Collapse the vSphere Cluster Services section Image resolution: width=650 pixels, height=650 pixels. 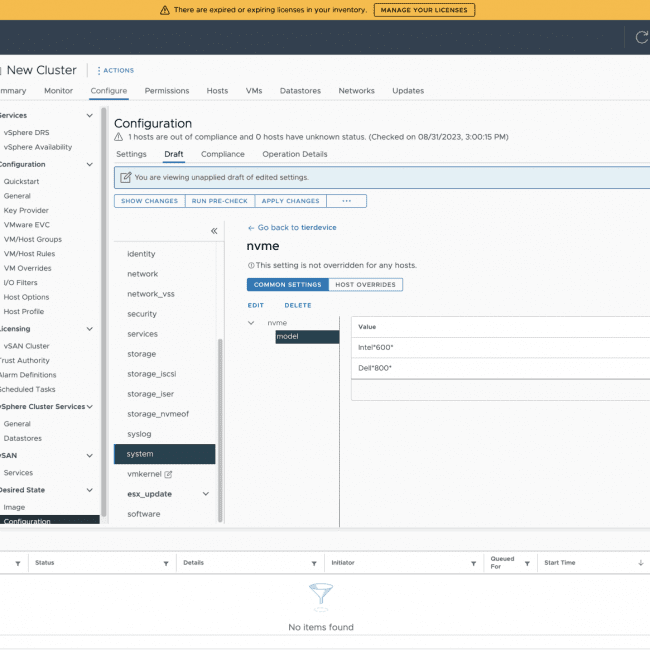pyautogui.click(x=91, y=407)
